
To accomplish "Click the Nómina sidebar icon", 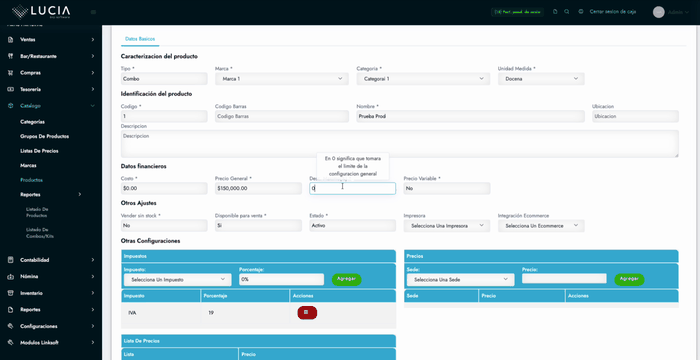I will point(10,276).
